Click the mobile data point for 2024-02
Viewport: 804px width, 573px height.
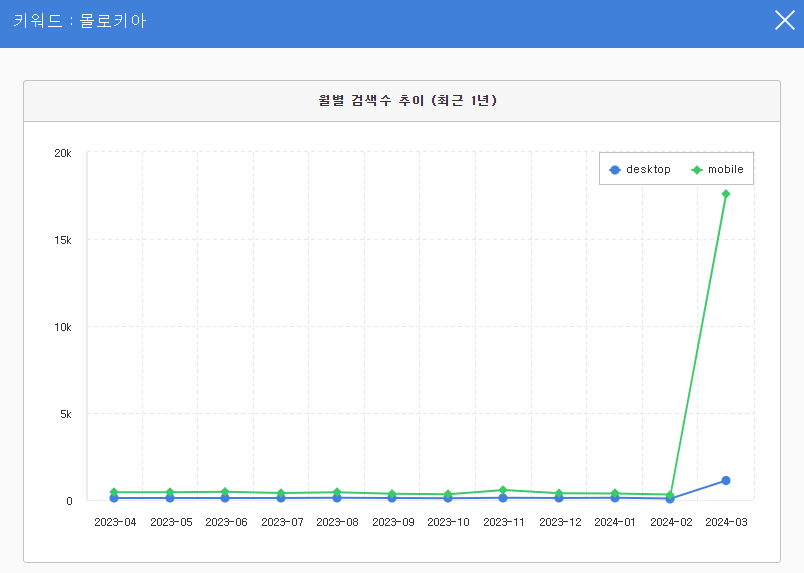click(670, 495)
